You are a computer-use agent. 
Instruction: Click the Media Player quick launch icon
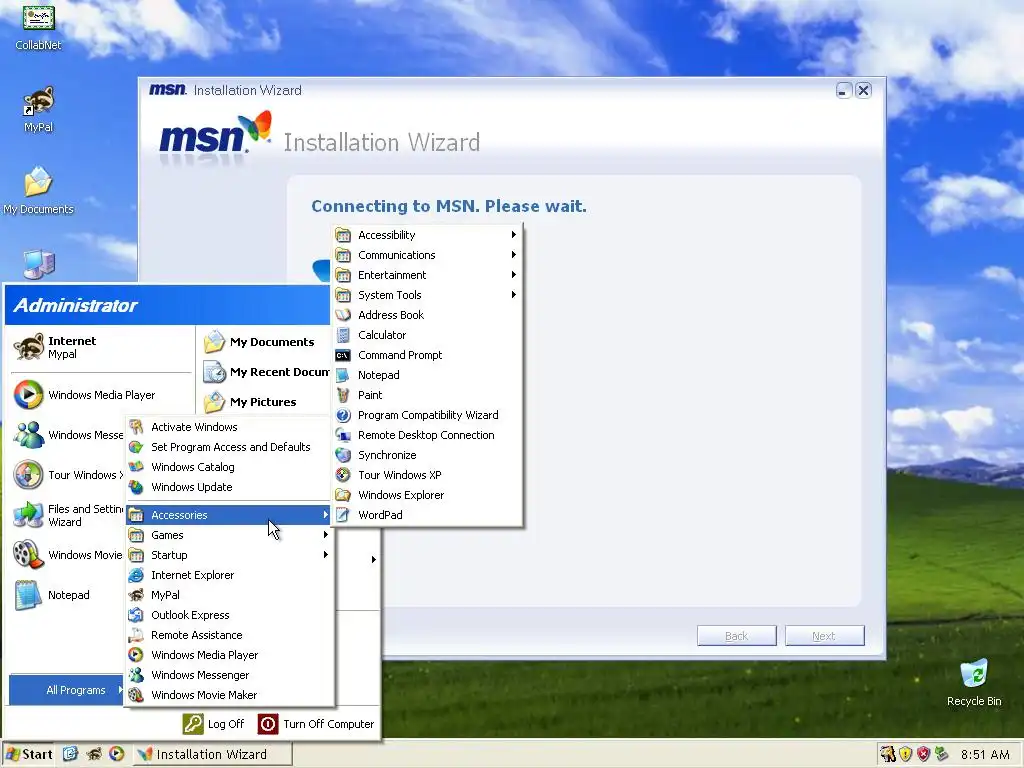117,754
